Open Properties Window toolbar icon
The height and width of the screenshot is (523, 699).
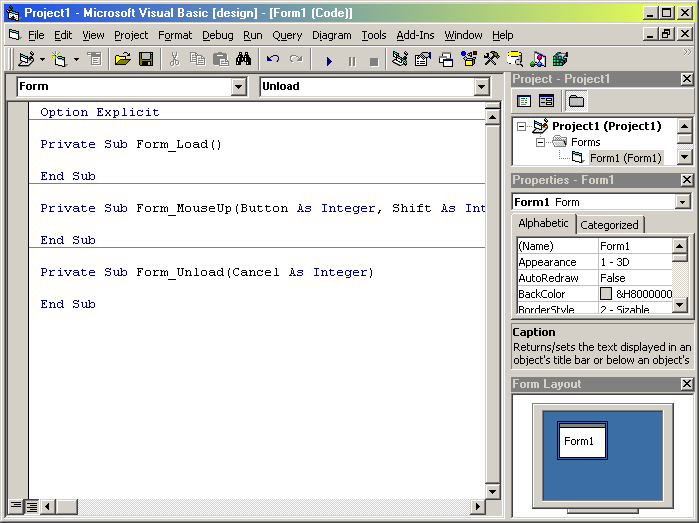[x=423, y=59]
